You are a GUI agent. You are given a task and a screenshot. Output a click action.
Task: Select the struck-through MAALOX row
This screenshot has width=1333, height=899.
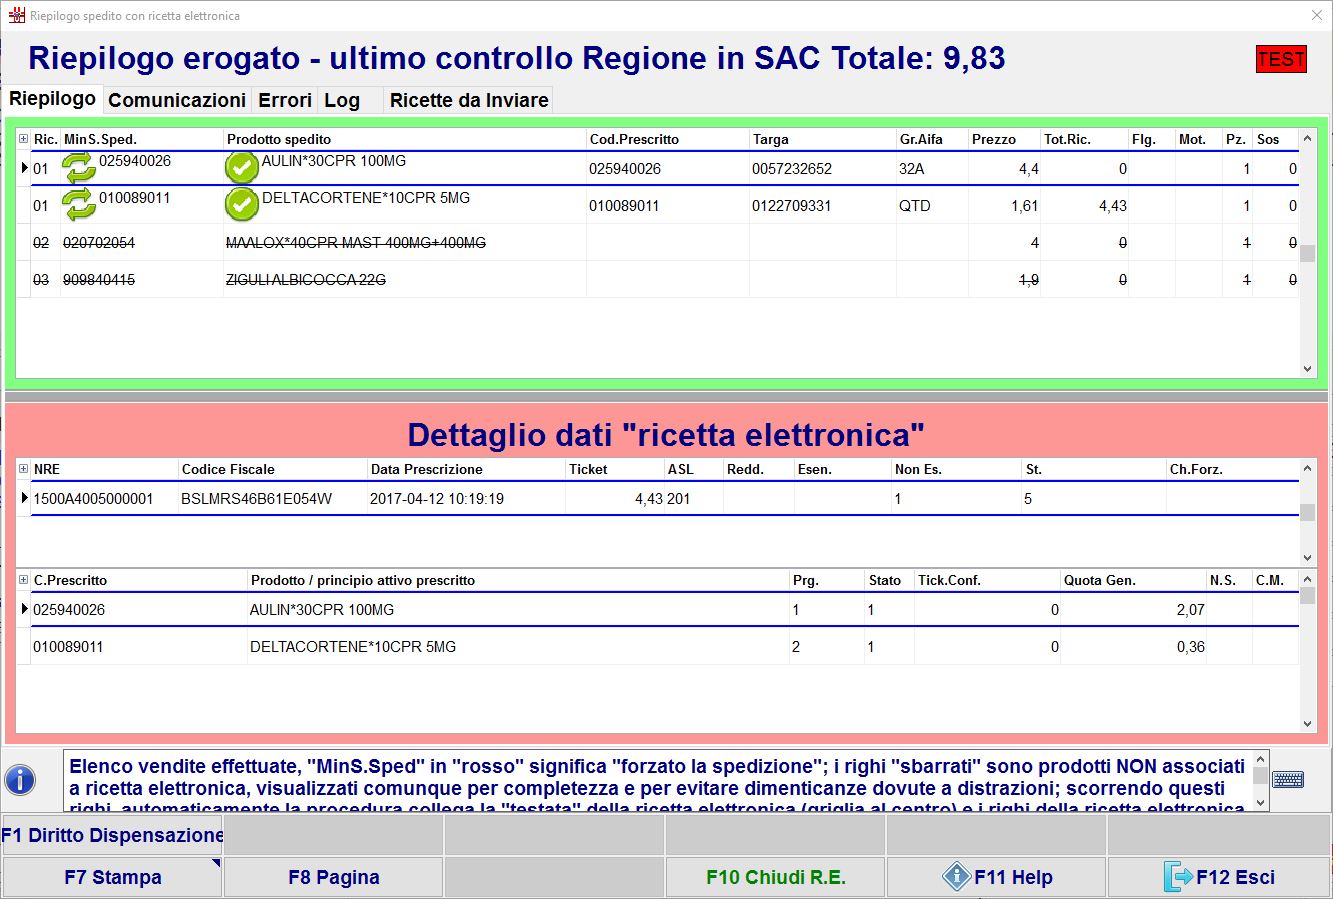click(355, 243)
